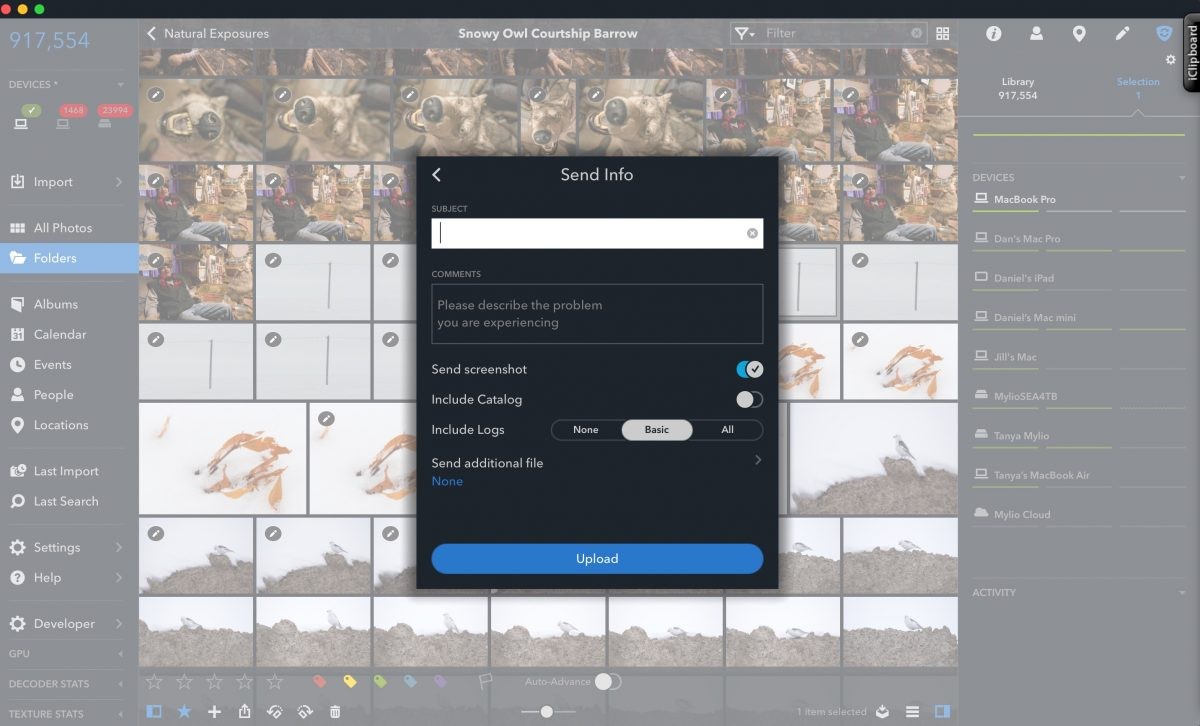Click the Filter funnel icon
1200x726 pixels.
(744, 33)
